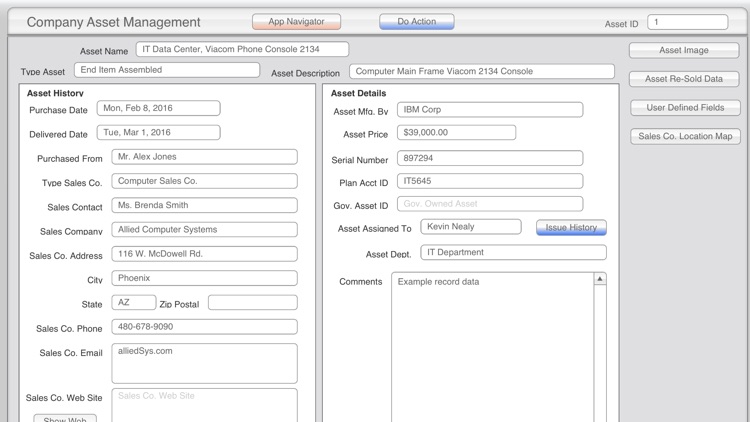Click the Delivered Date field
750x422 pixels.
tap(158, 133)
